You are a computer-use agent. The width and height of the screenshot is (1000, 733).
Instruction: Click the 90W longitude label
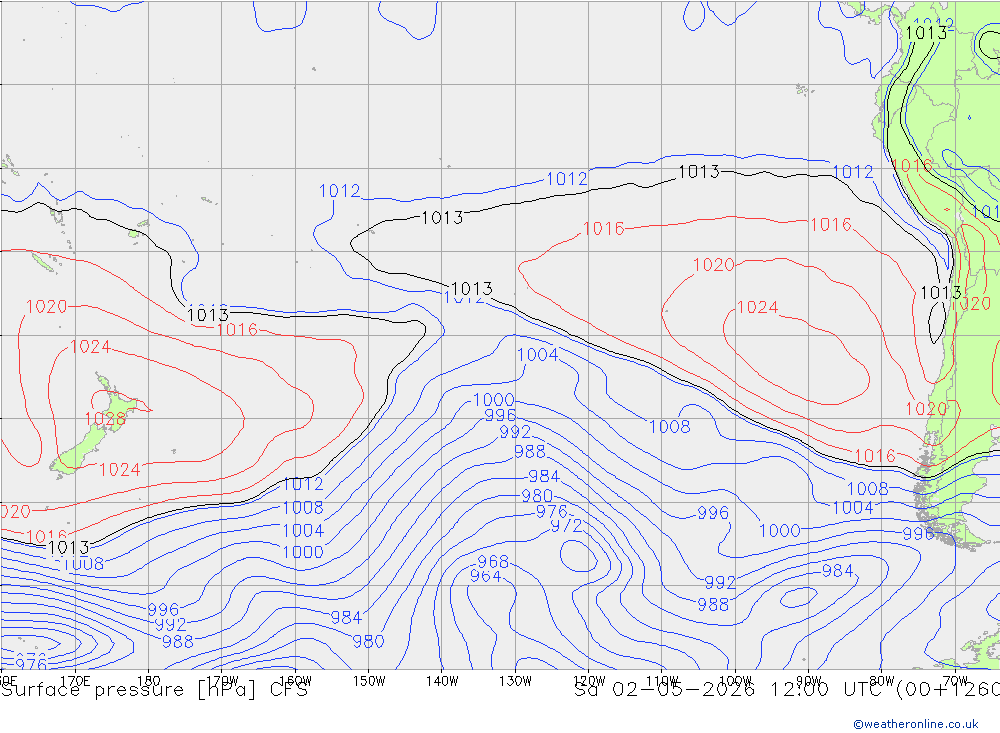(809, 681)
